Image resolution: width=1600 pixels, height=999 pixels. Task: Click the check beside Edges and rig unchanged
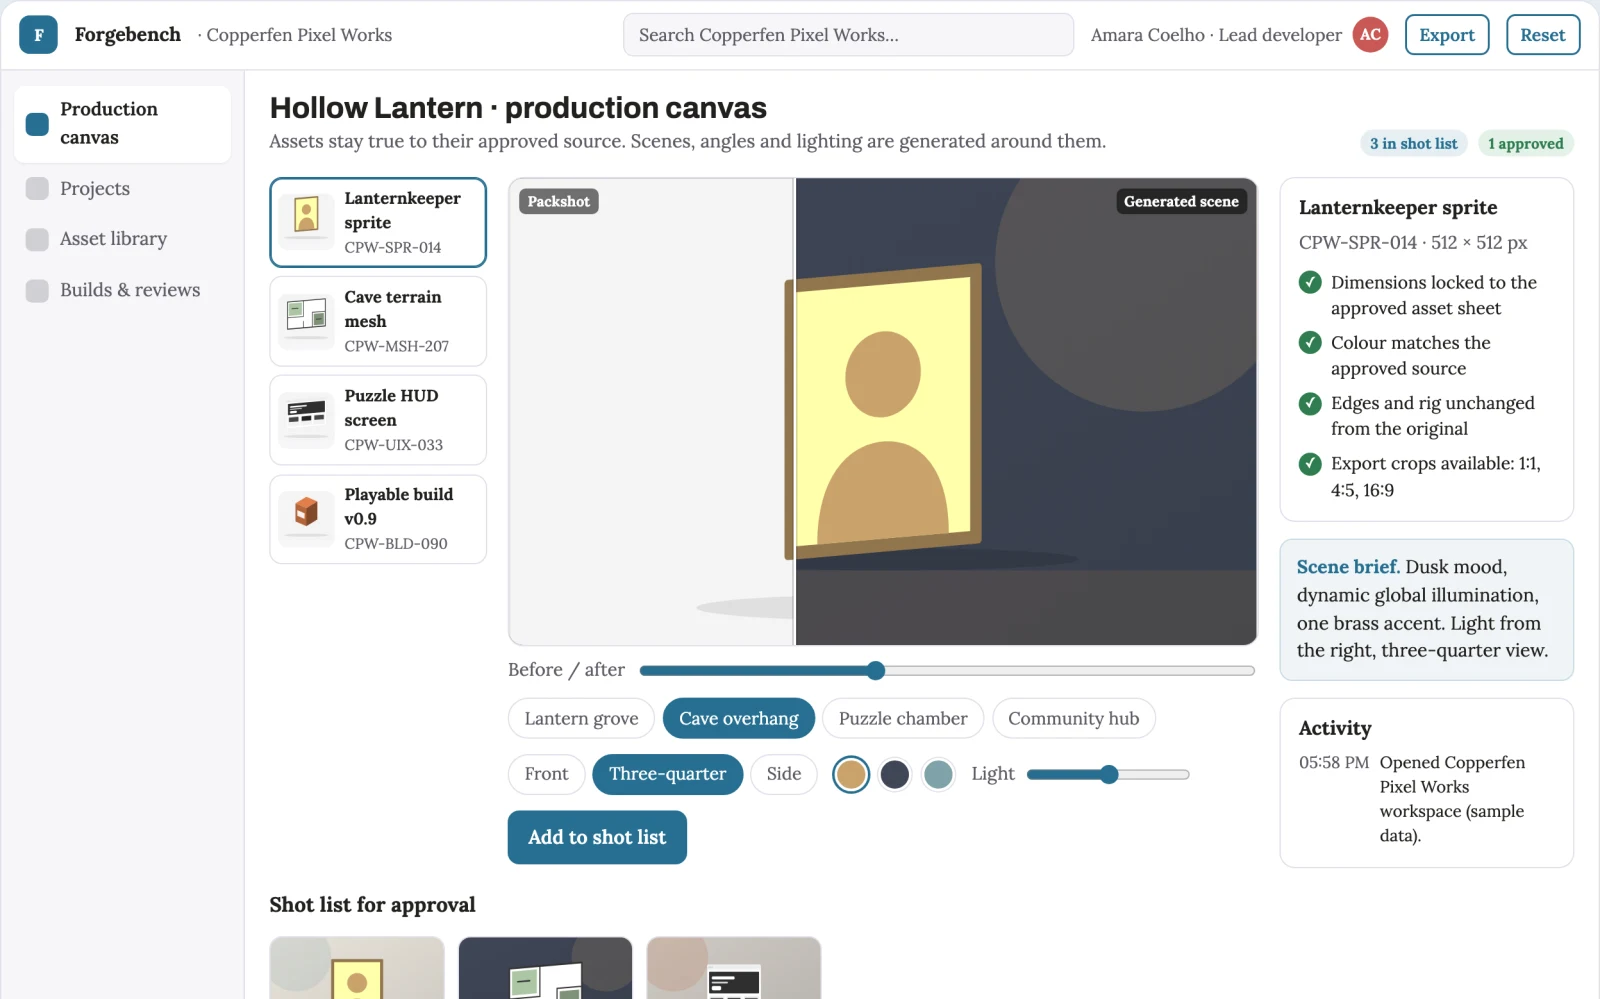click(x=1310, y=404)
